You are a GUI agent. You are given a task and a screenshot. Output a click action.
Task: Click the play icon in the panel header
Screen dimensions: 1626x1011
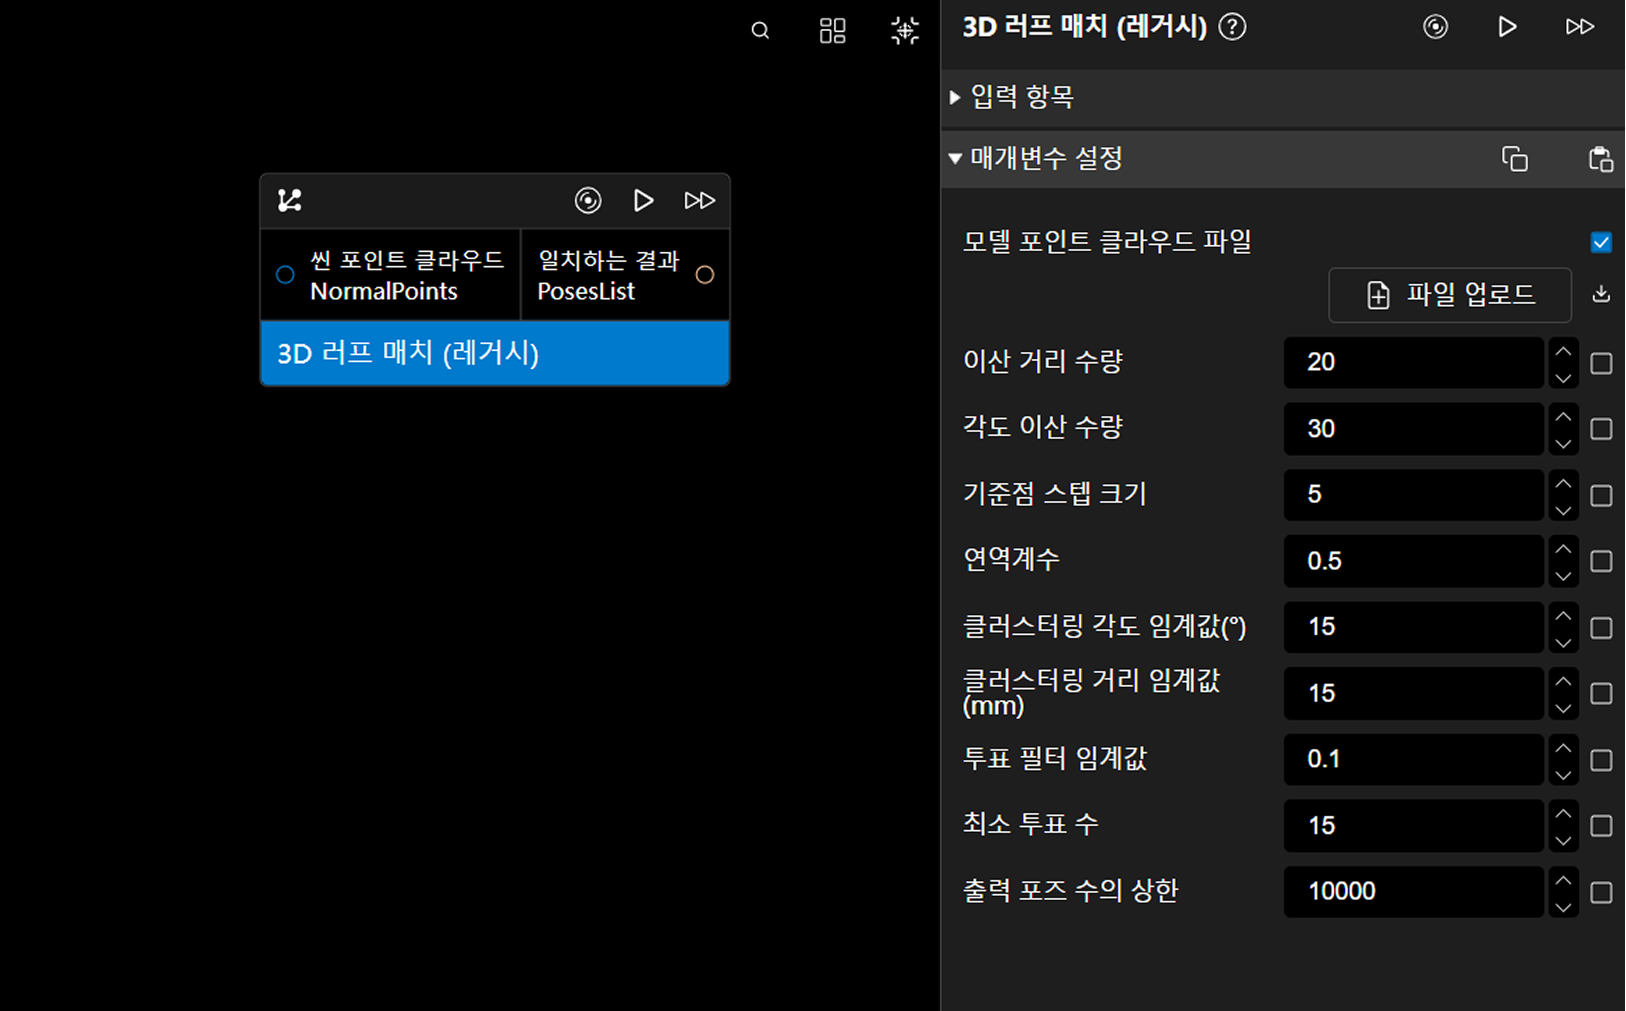pos(1507,27)
